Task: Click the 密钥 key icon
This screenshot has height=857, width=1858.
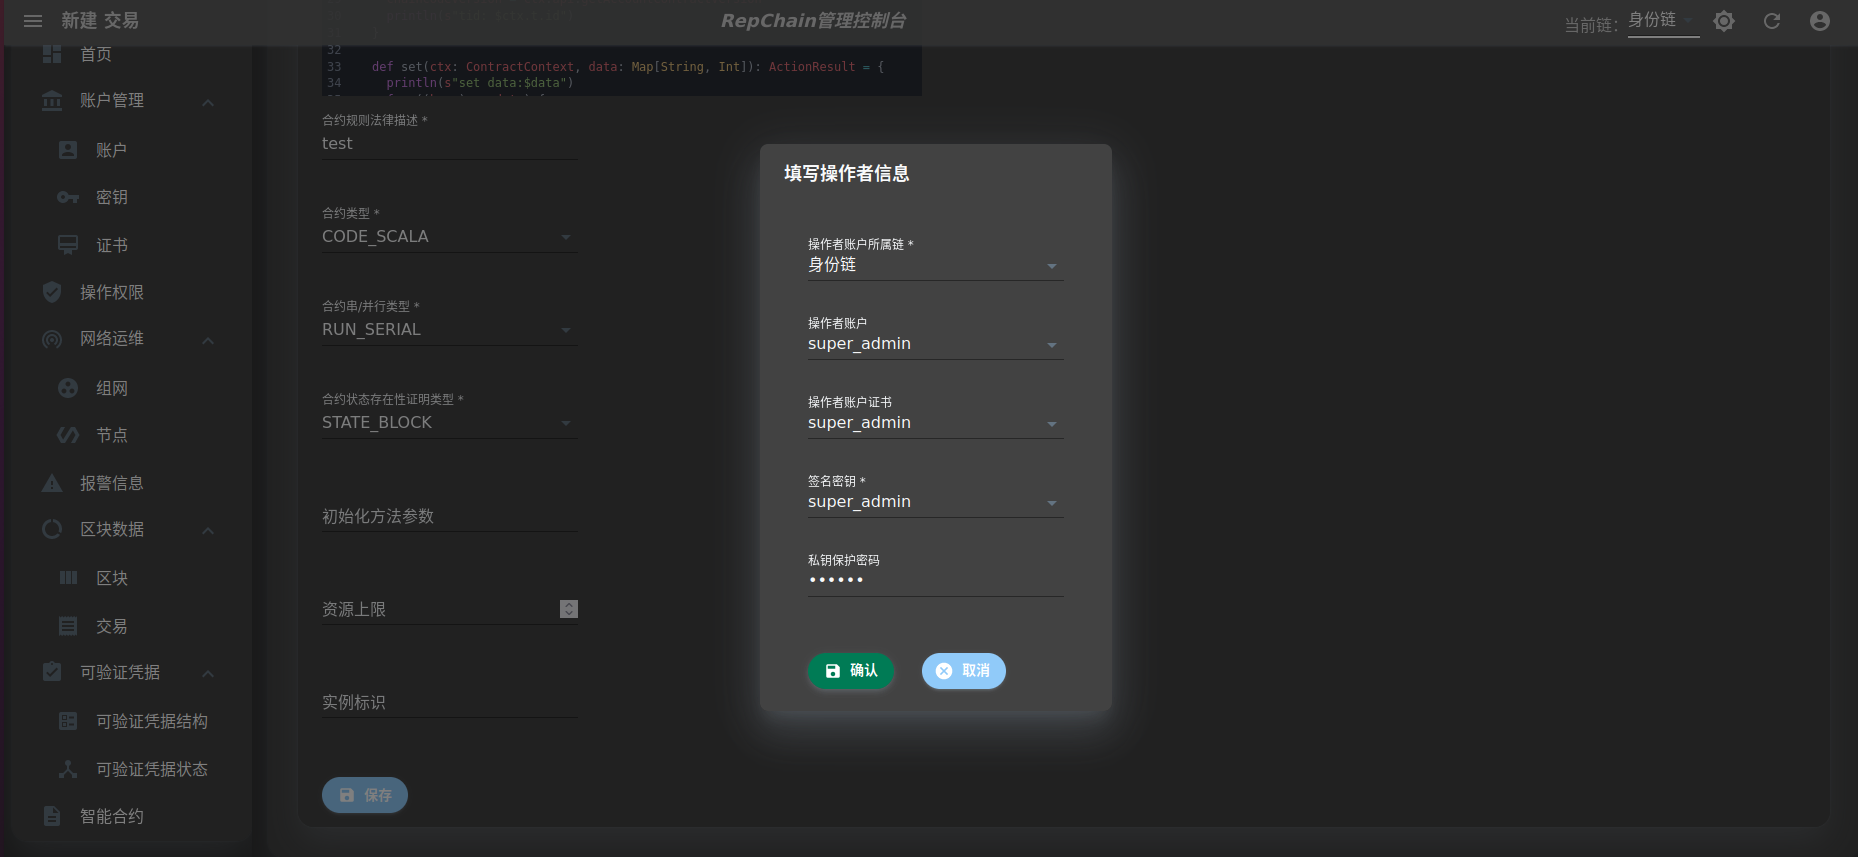Action: [68, 197]
